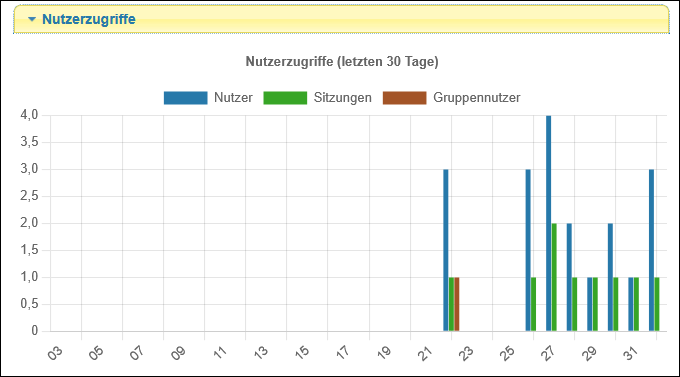This screenshot has width=680, height=377.
Task: Click x-axis label 03
Action: point(55,353)
